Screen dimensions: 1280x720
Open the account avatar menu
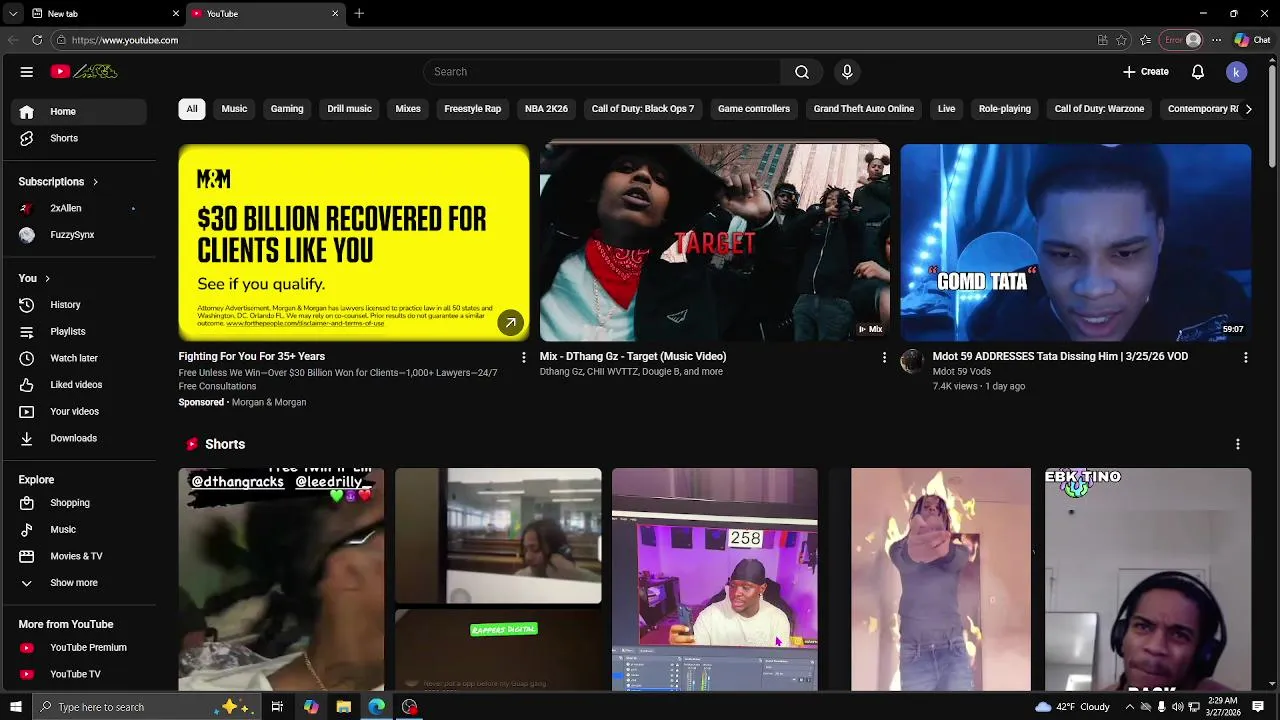pos(1237,72)
